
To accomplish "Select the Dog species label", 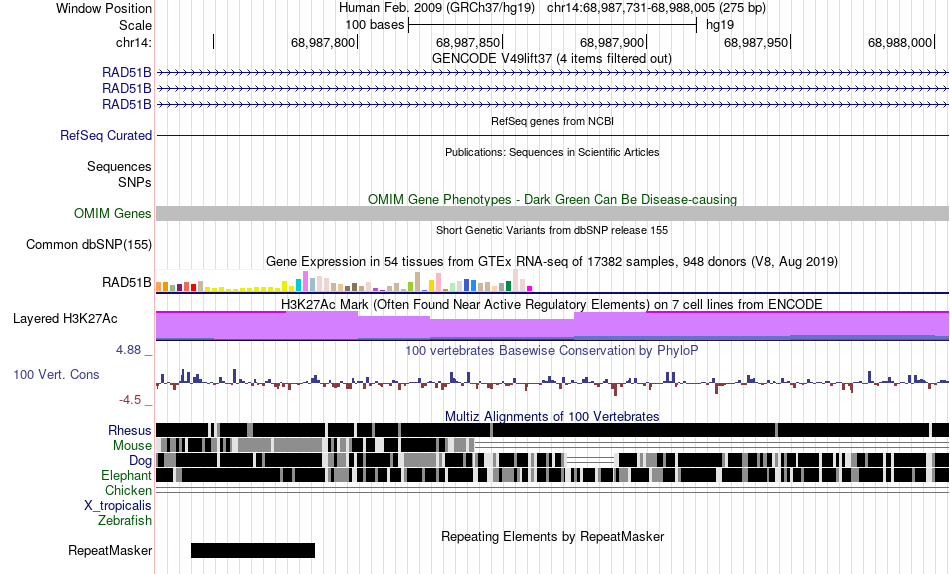I will coord(140,461).
